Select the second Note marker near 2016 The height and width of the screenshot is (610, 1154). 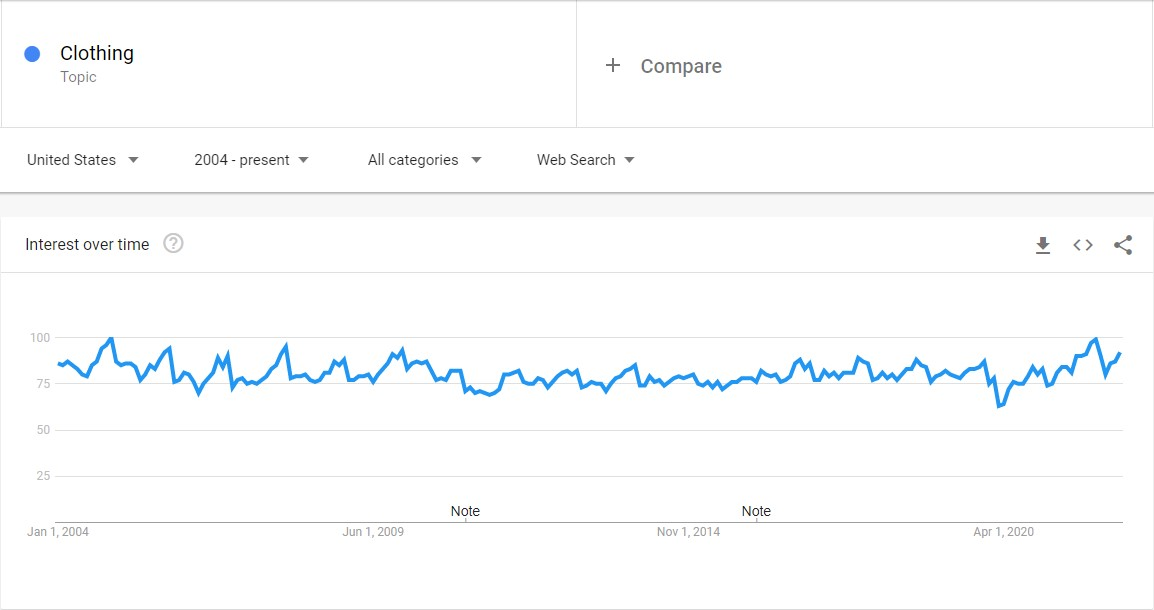(x=756, y=511)
